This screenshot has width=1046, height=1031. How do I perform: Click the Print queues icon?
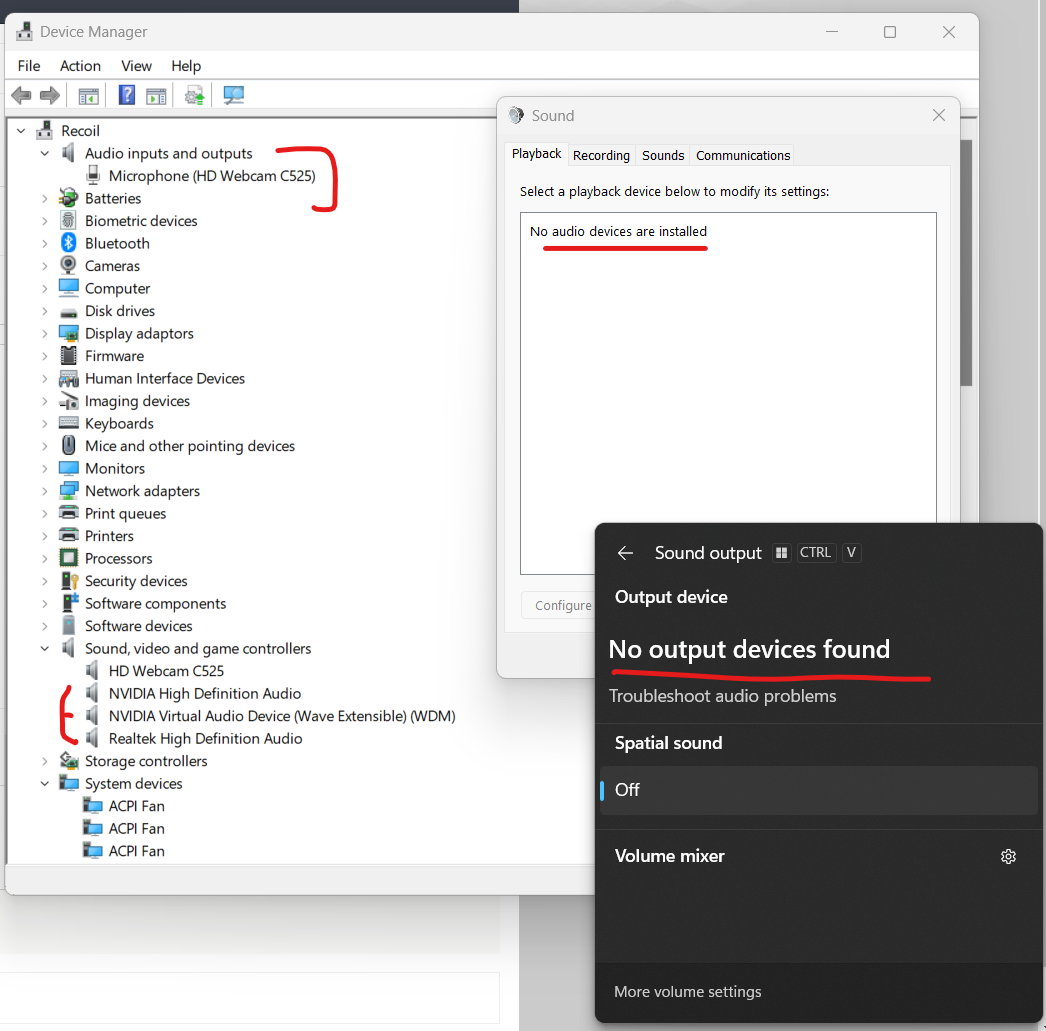(x=68, y=513)
